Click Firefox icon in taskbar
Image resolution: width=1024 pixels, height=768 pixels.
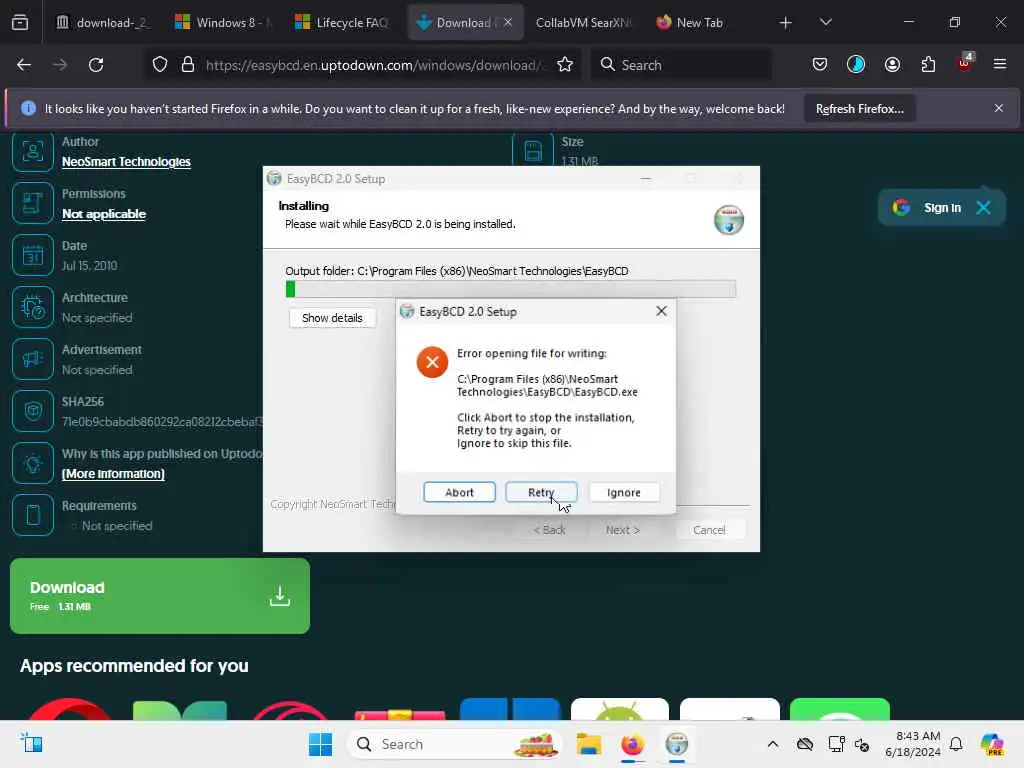(x=632, y=744)
